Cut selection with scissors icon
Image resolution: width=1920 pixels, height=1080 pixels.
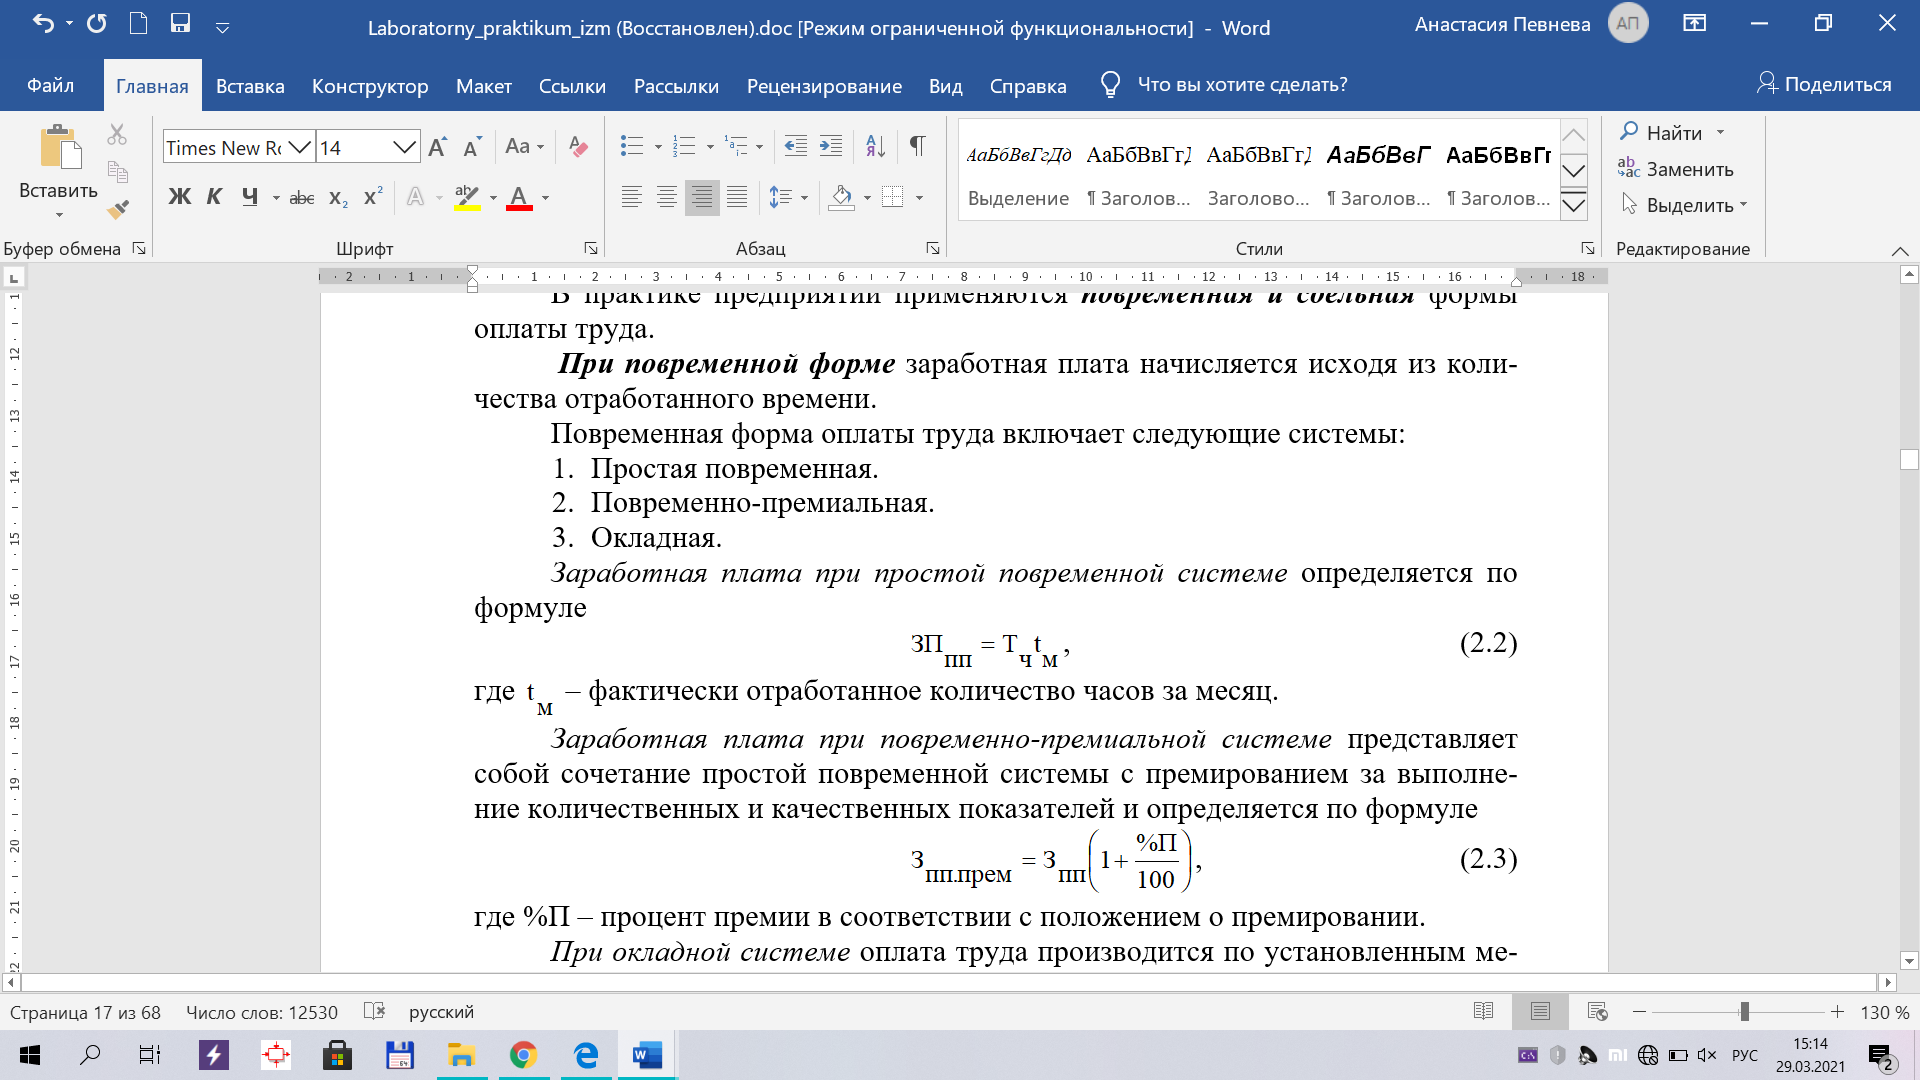[x=117, y=134]
